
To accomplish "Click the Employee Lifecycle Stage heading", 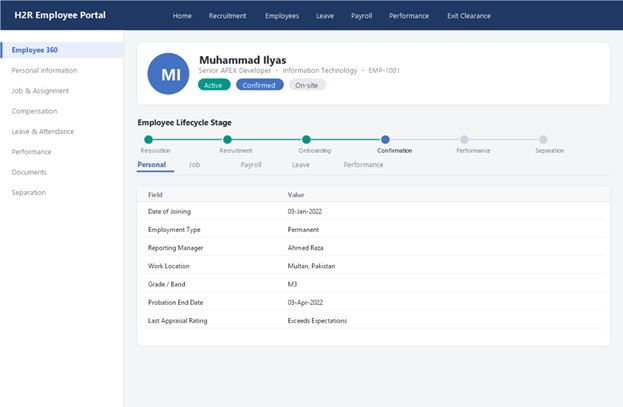I will pyautogui.click(x=184, y=122).
